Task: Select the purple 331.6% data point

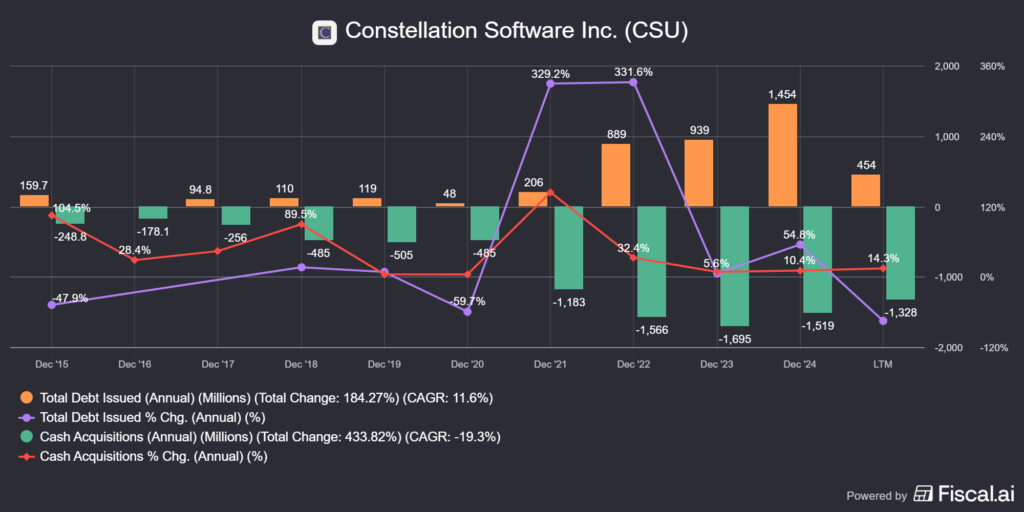Action: (635, 82)
